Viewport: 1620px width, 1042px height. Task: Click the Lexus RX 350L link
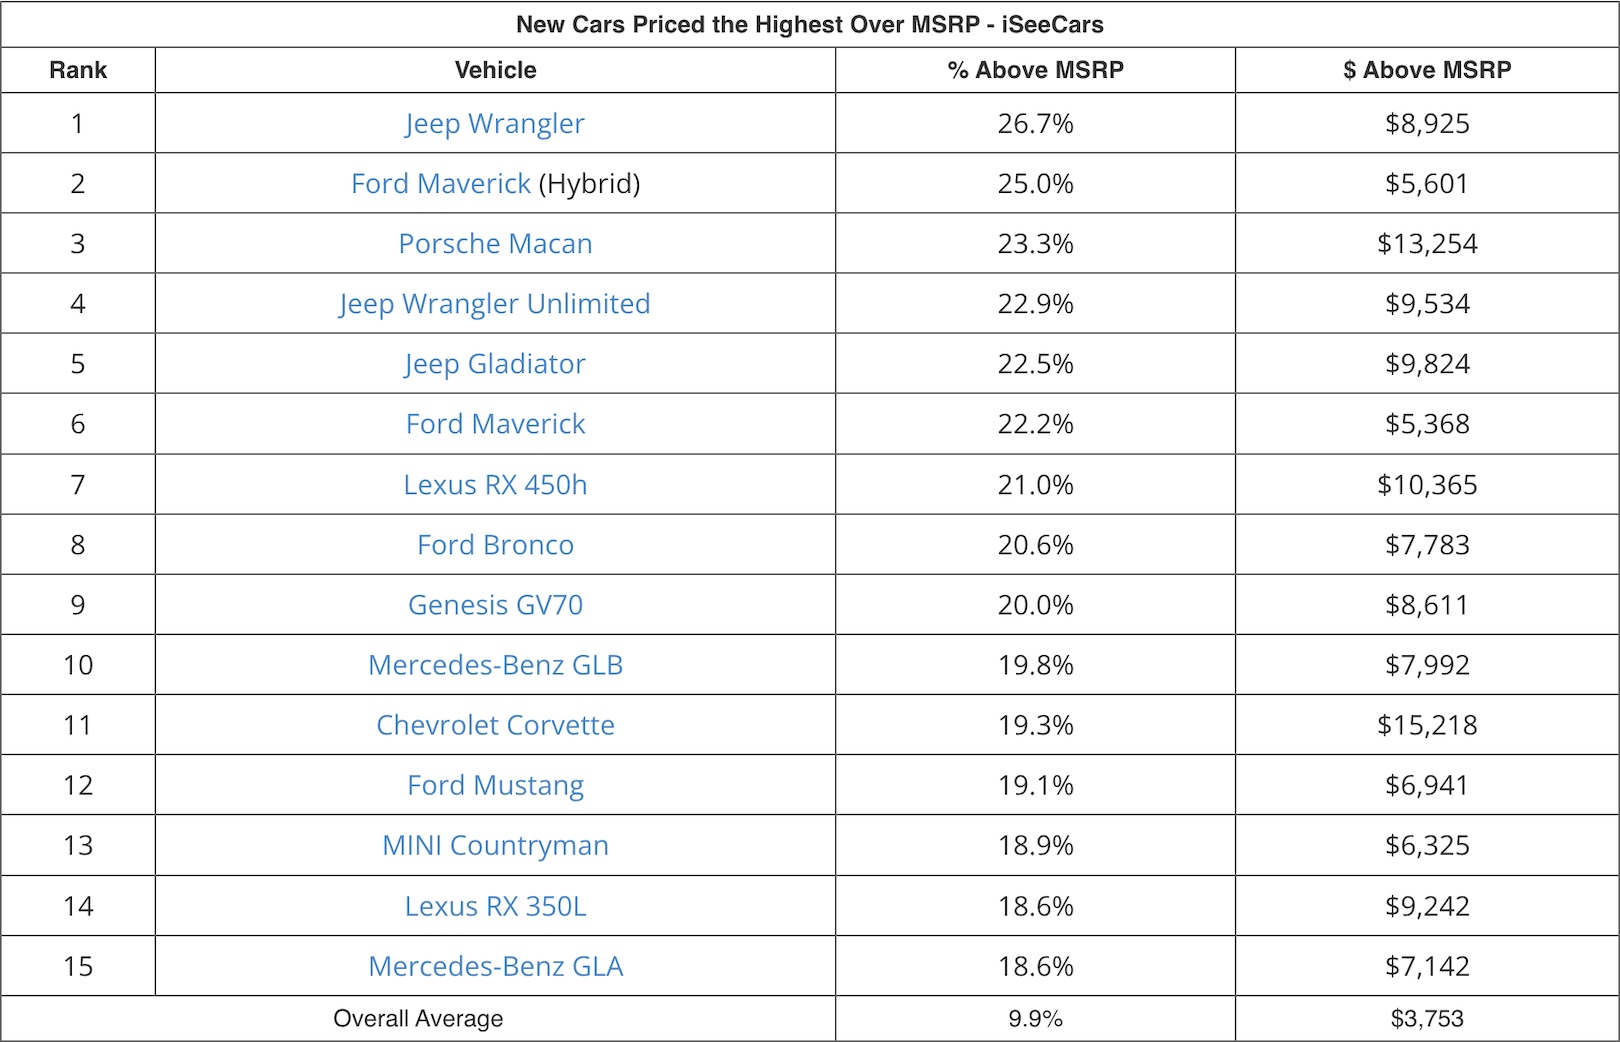click(495, 906)
